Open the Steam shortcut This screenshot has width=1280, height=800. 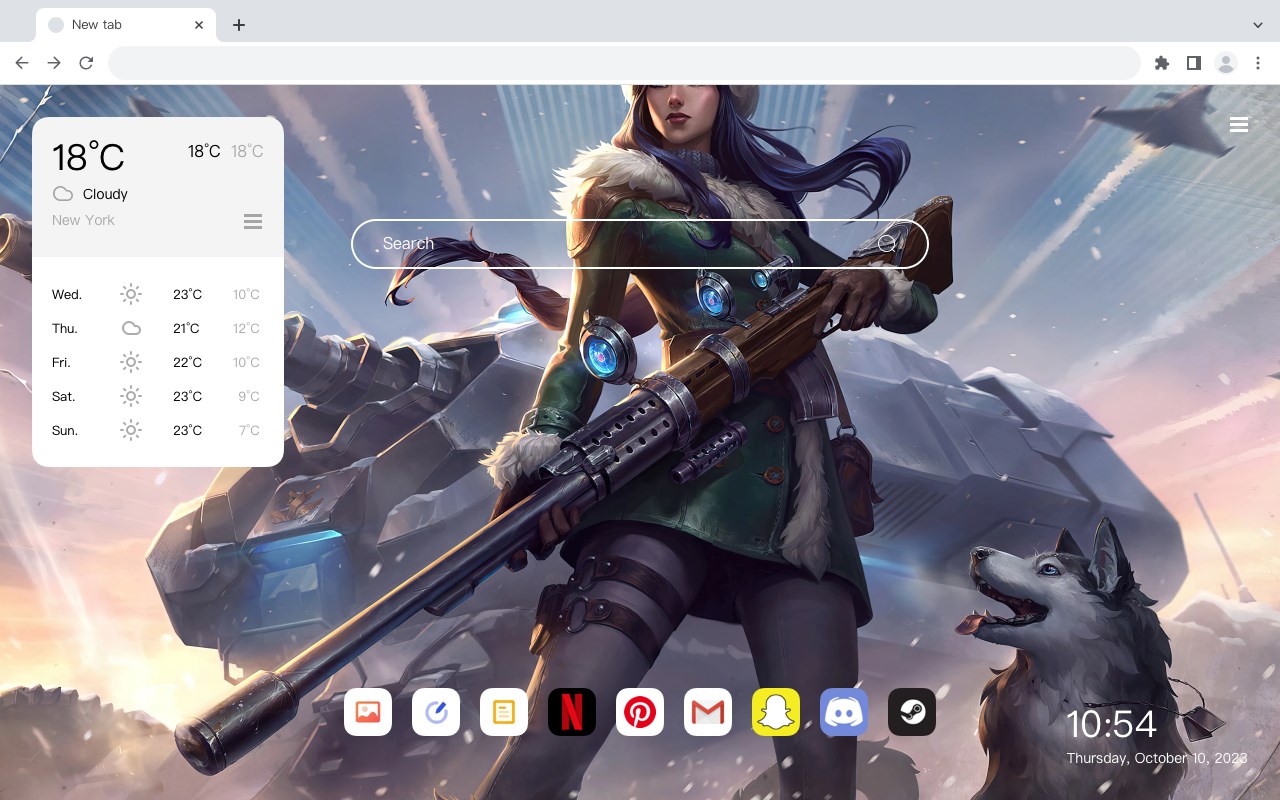tap(912, 712)
